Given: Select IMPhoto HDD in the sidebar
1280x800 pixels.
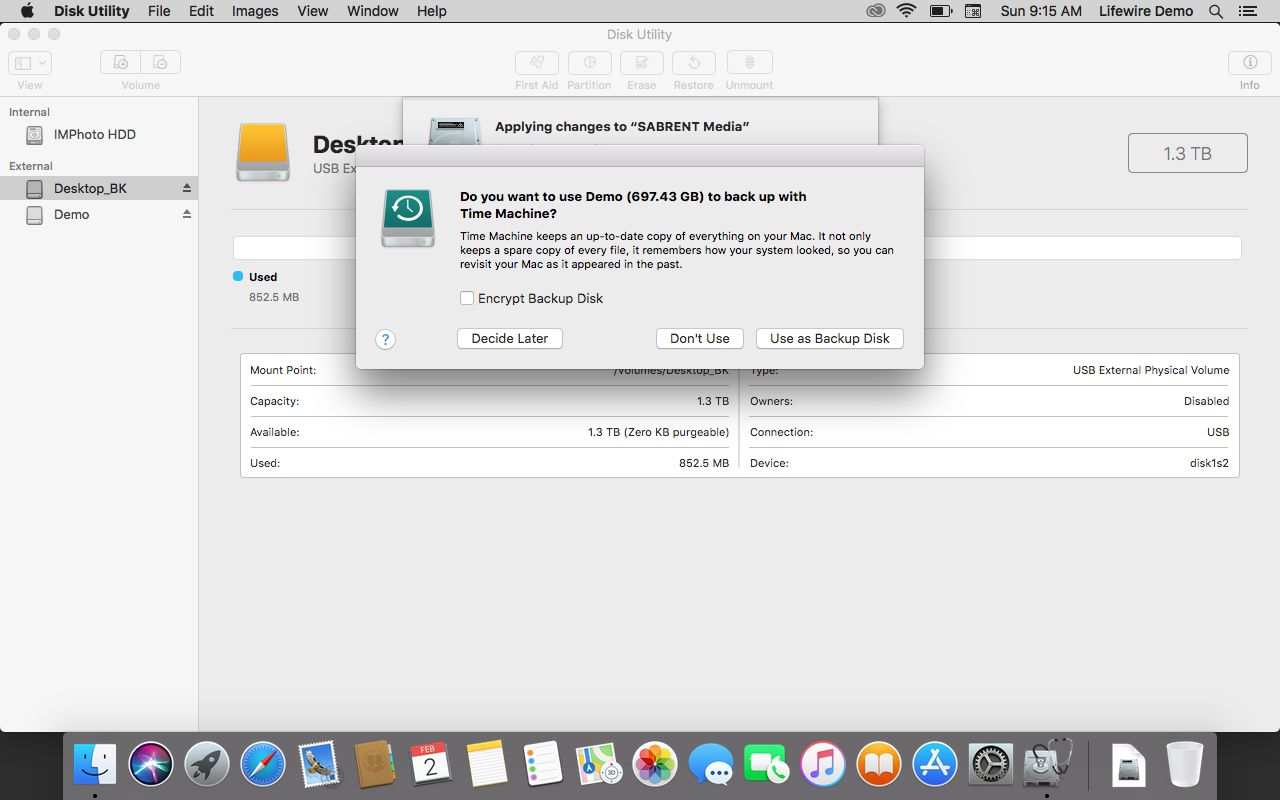Looking at the screenshot, I should point(99,134).
